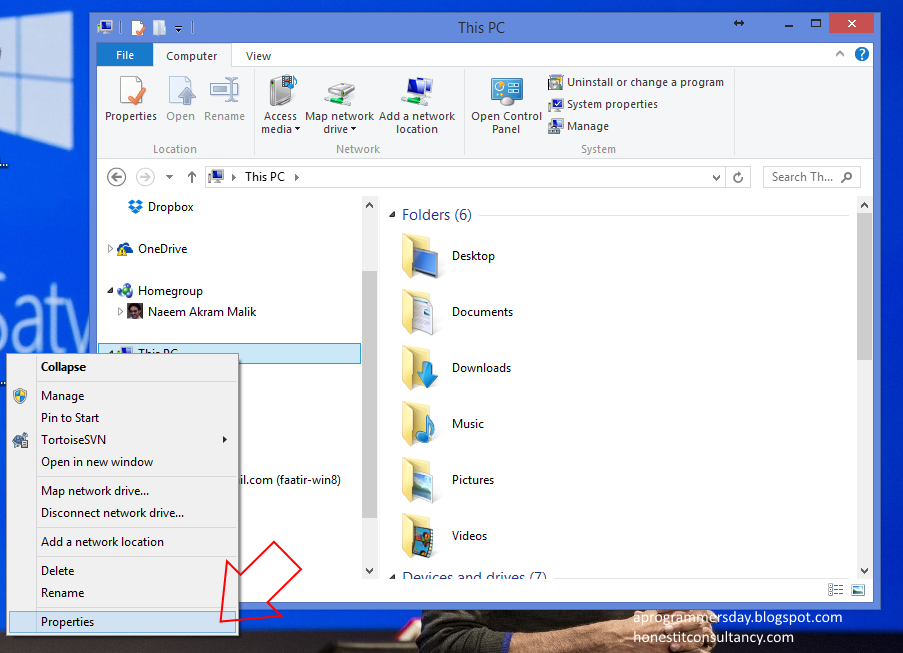903x653 pixels.
Task: Open the Music folder
Action: tap(442, 424)
